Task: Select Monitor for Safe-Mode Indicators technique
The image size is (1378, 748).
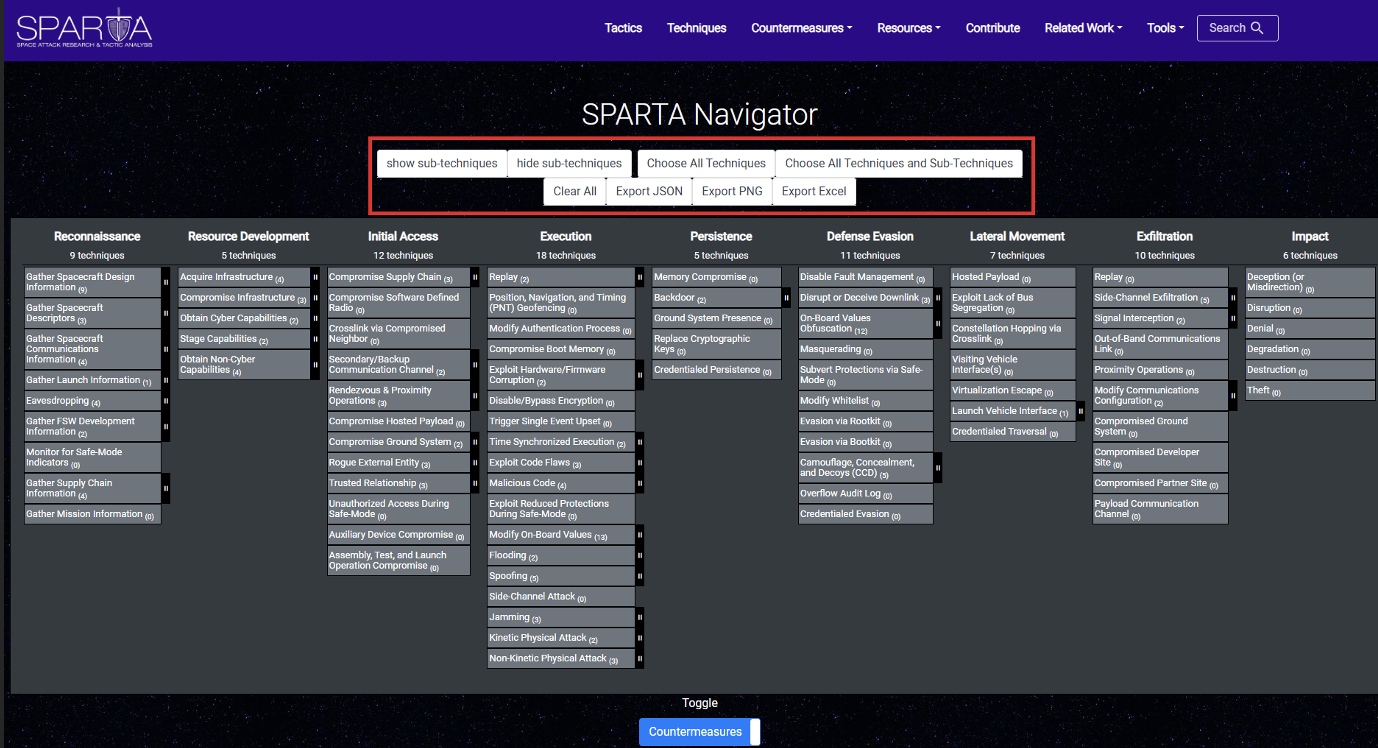Action: tap(93, 457)
